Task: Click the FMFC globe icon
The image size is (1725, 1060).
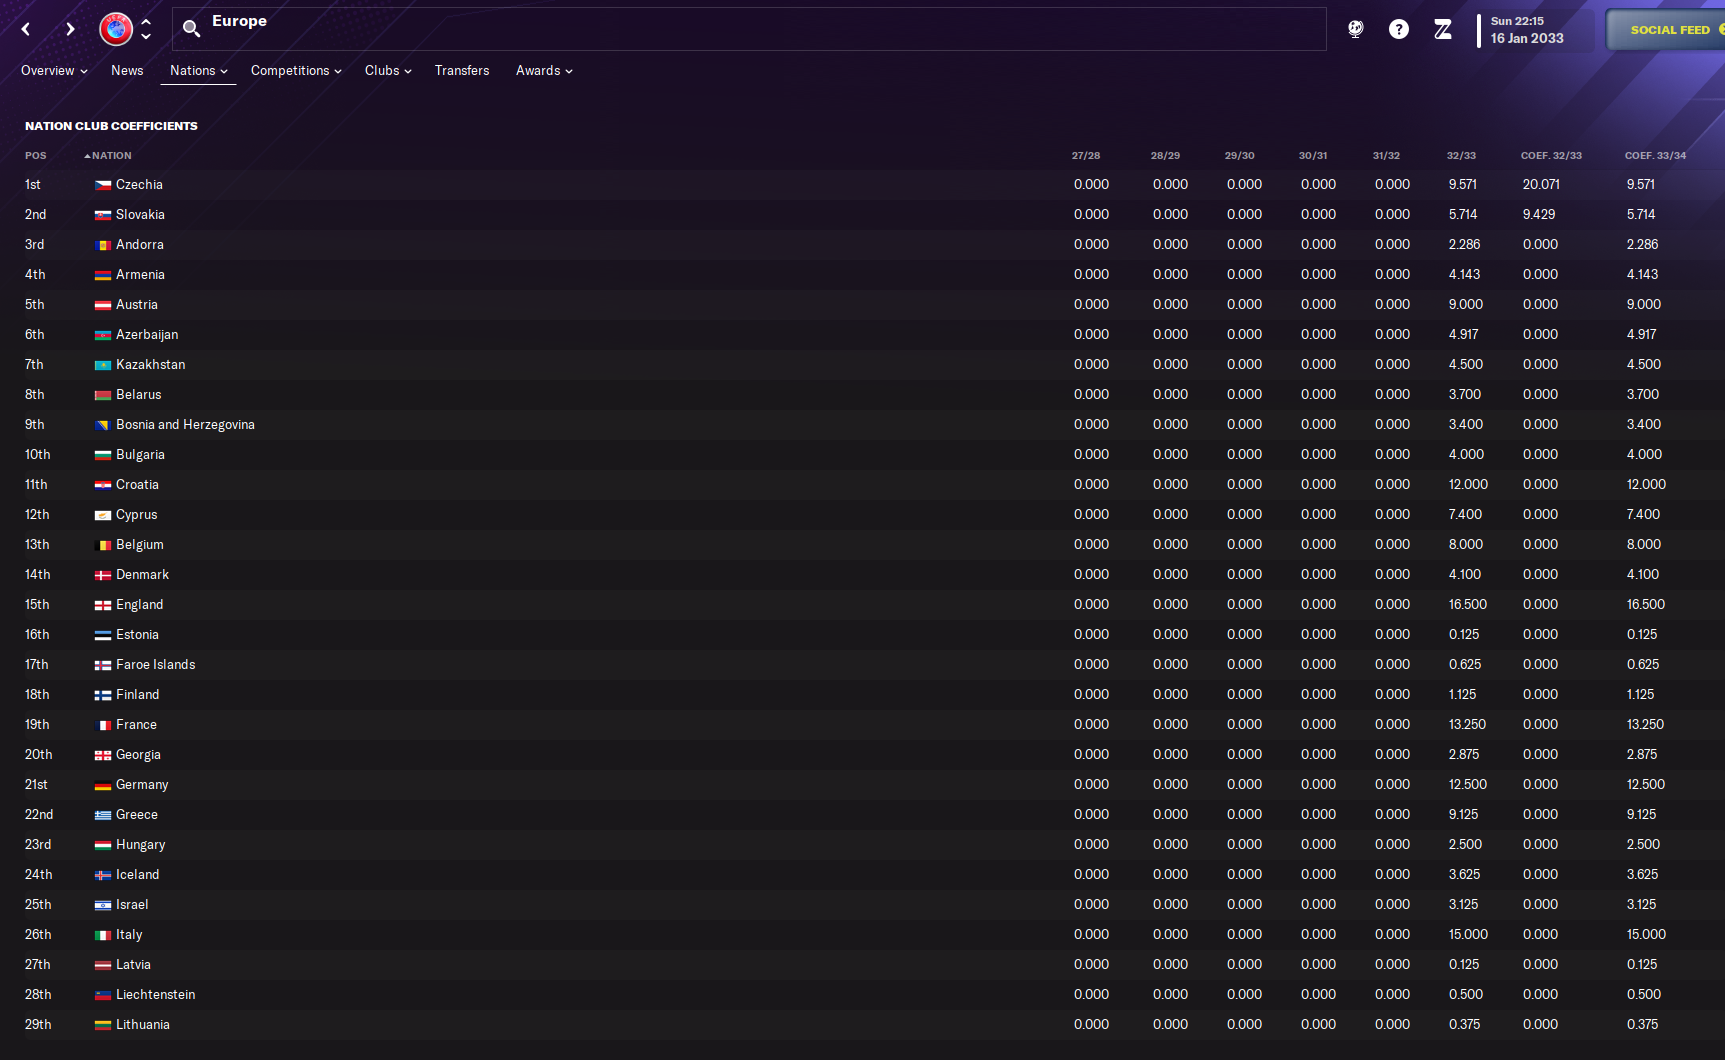Action: click(x=1356, y=29)
